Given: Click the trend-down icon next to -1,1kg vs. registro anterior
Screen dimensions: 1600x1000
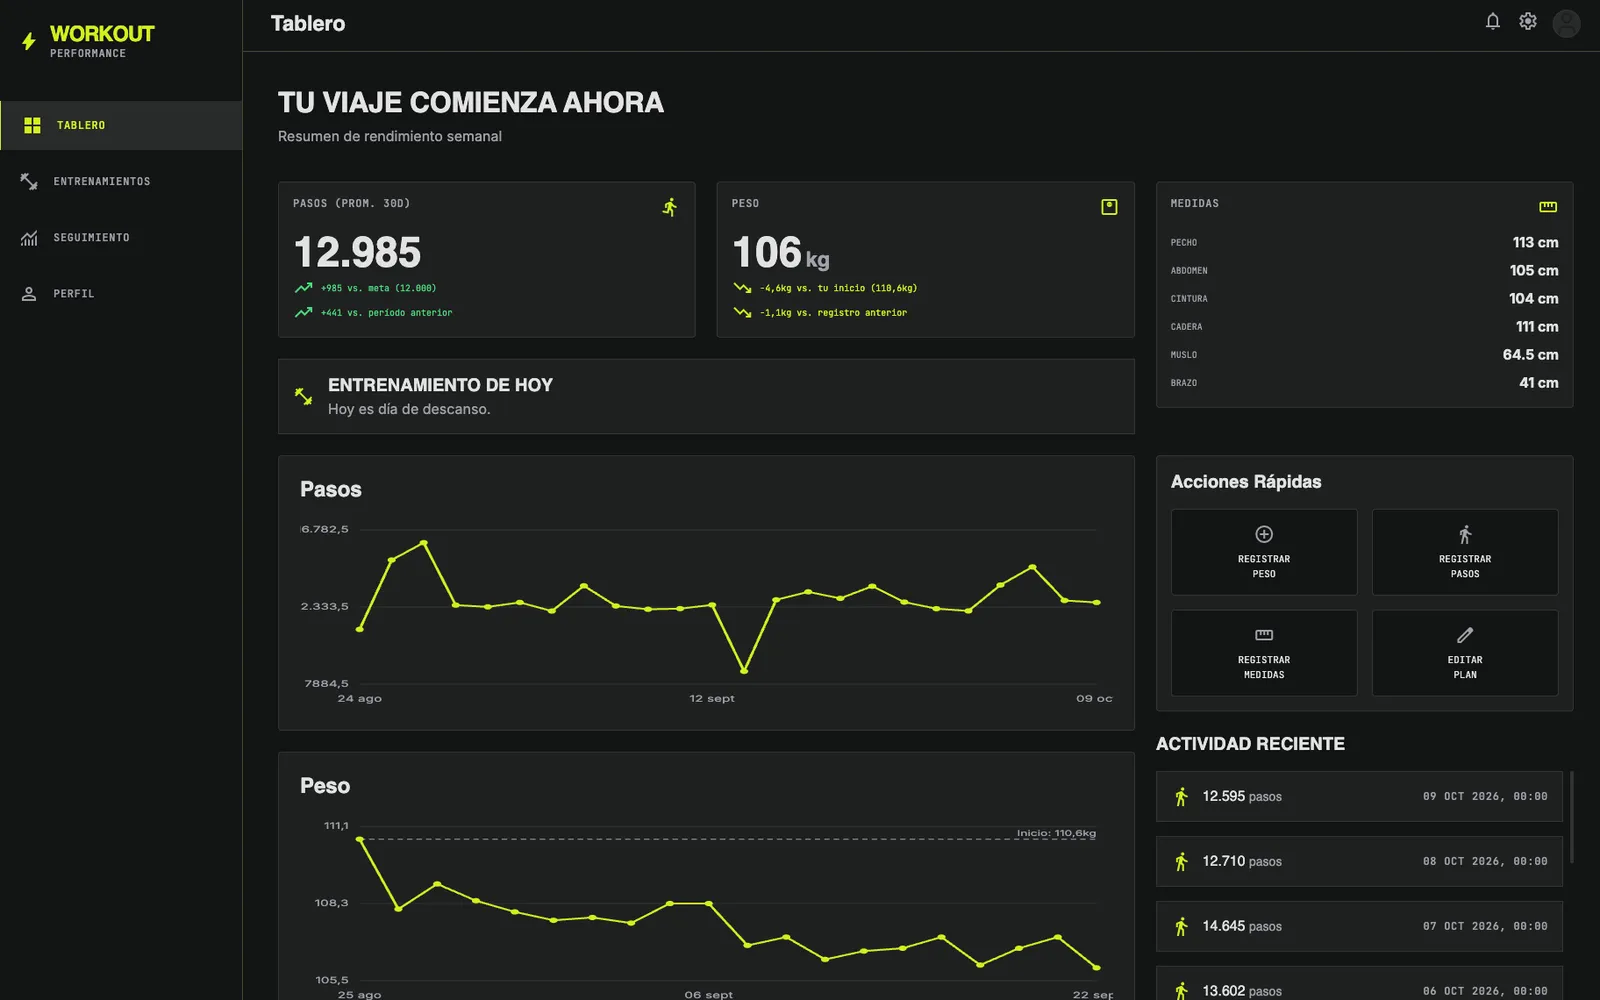Looking at the screenshot, I should (x=742, y=313).
